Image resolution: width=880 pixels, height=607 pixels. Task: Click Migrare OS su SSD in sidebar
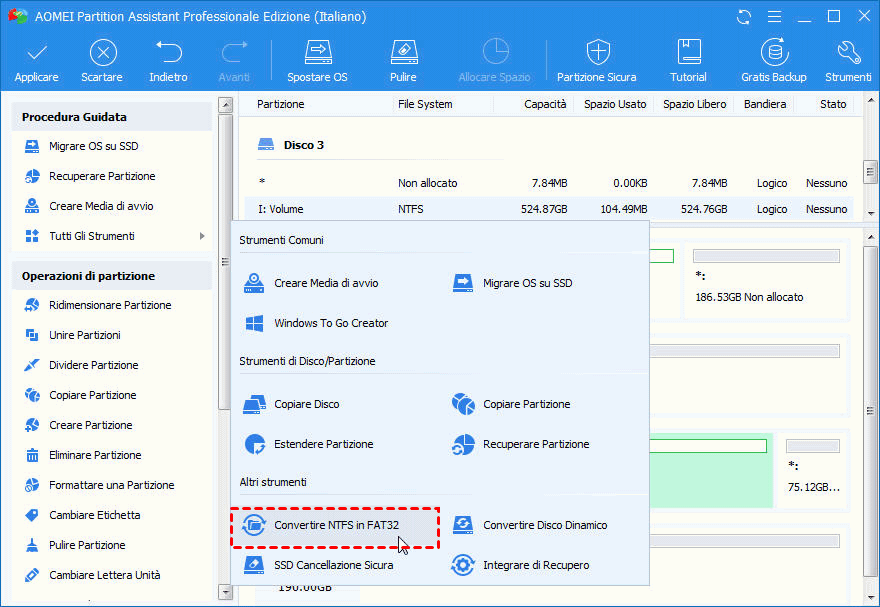pos(94,146)
